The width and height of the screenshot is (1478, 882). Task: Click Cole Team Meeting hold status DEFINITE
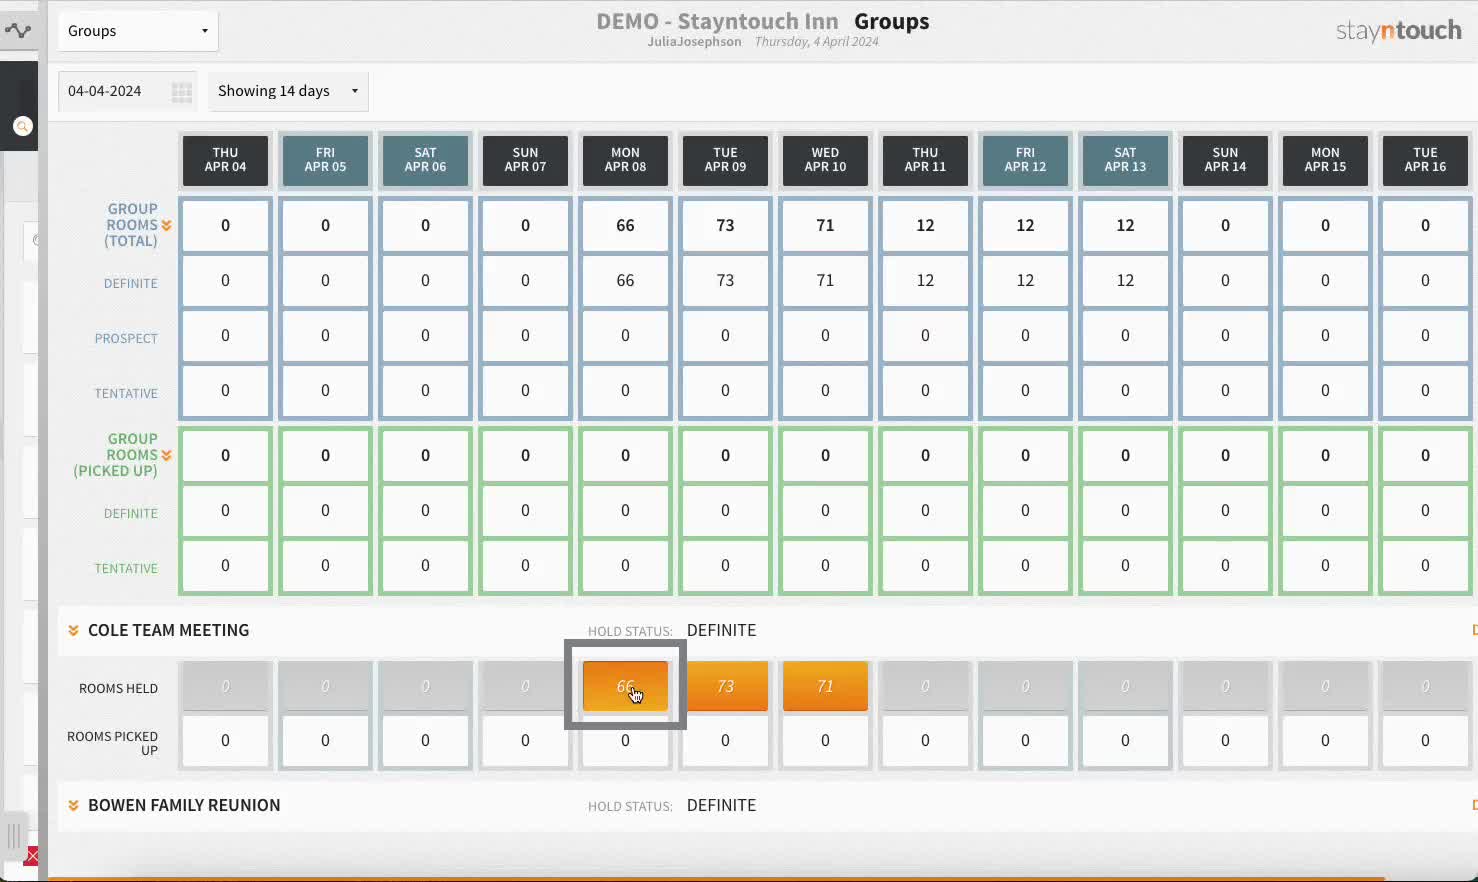click(x=721, y=631)
